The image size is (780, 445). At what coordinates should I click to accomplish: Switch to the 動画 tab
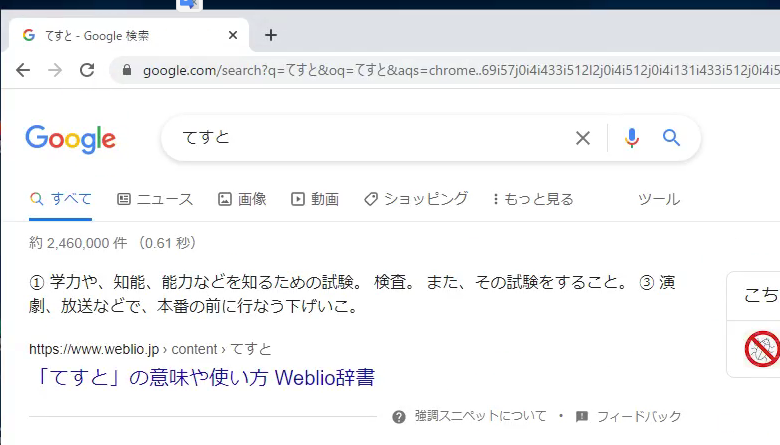pos(315,199)
